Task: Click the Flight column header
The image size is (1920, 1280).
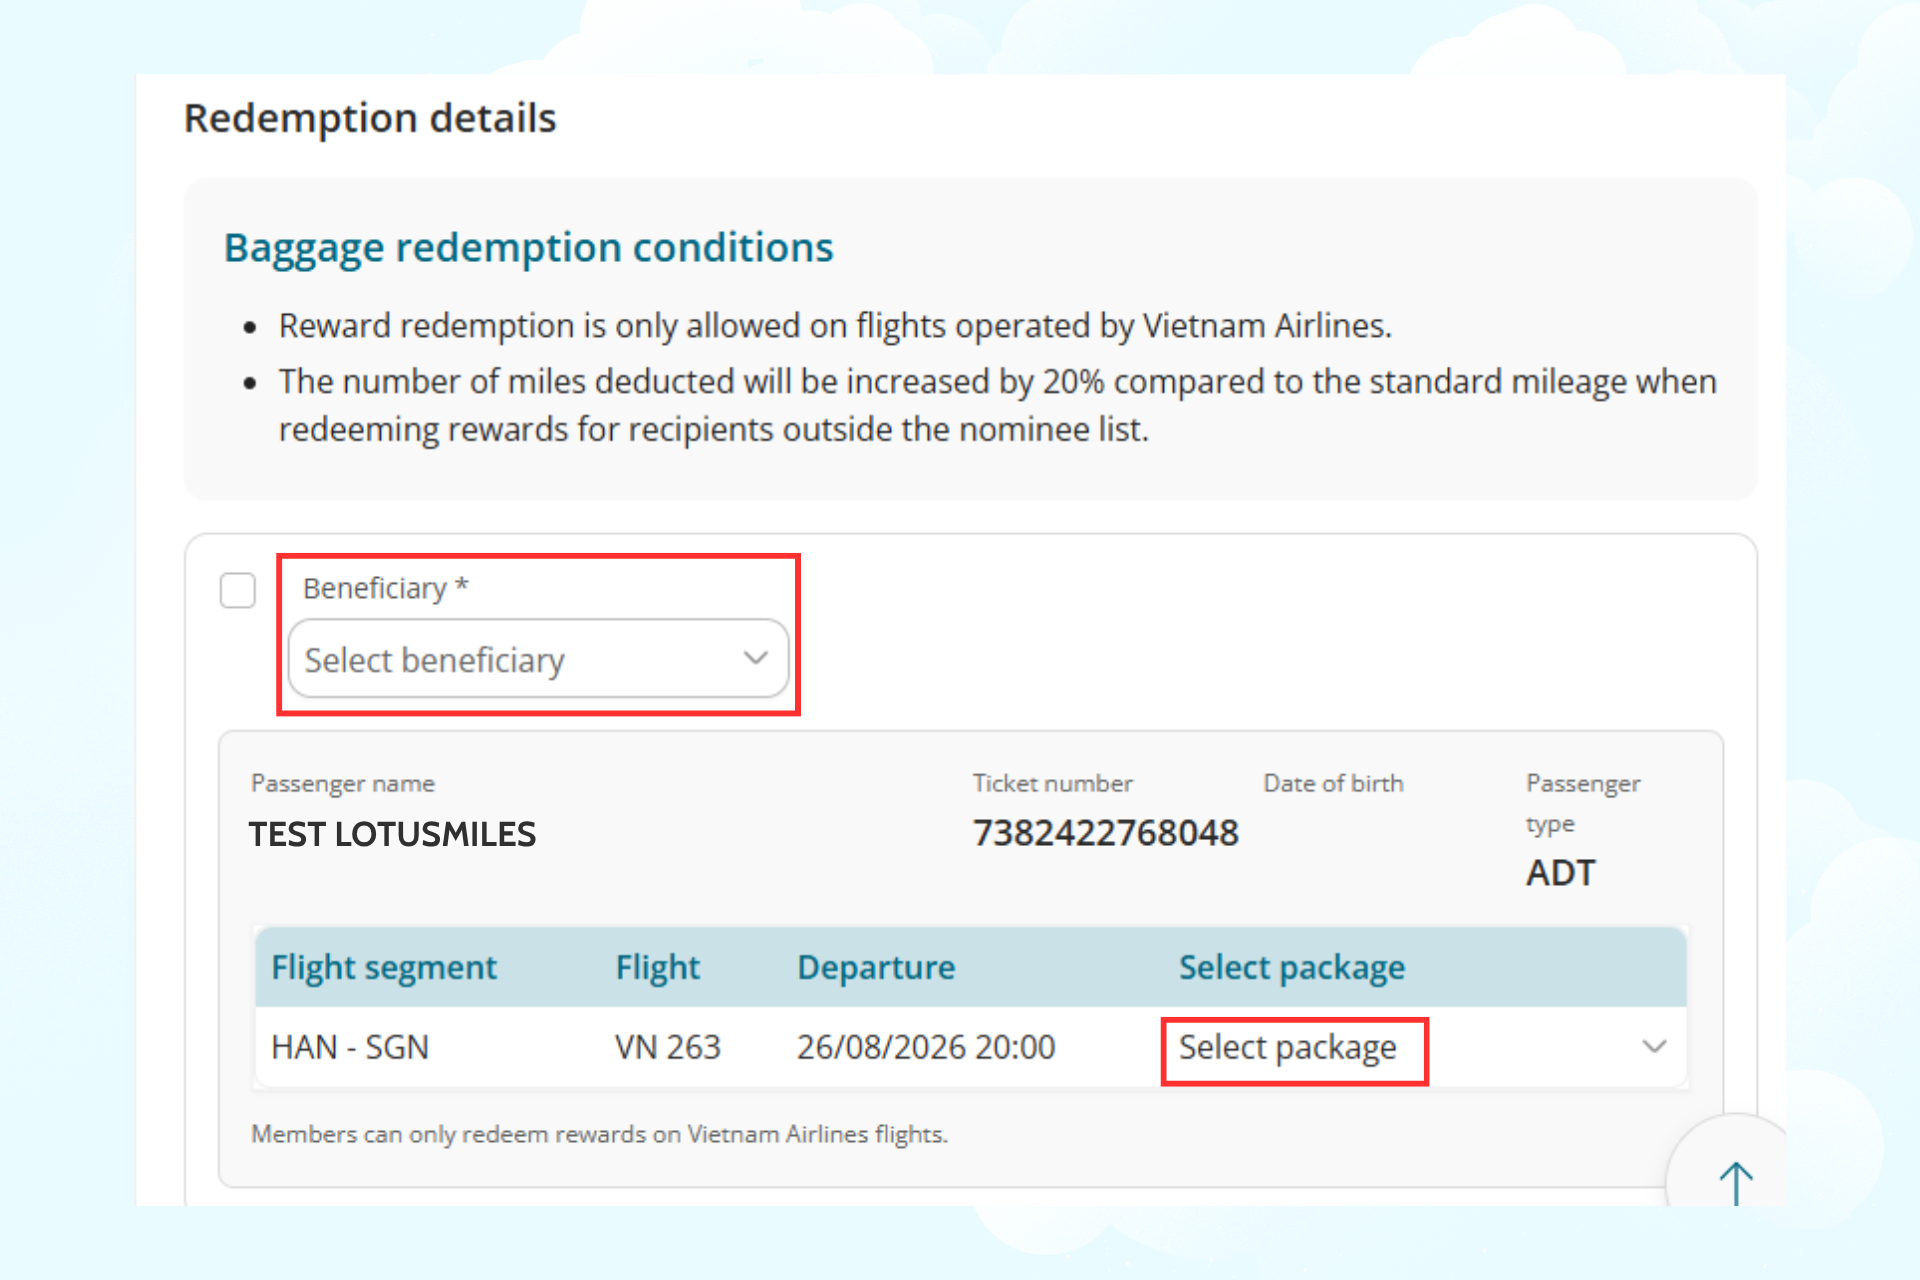Action: [657, 967]
